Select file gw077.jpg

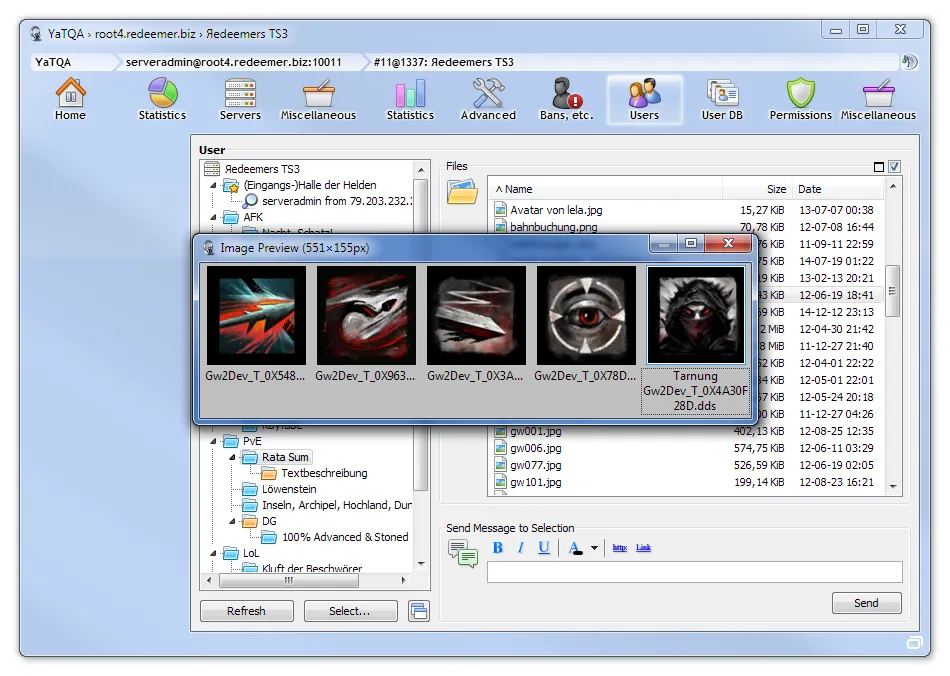coord(536,465)
